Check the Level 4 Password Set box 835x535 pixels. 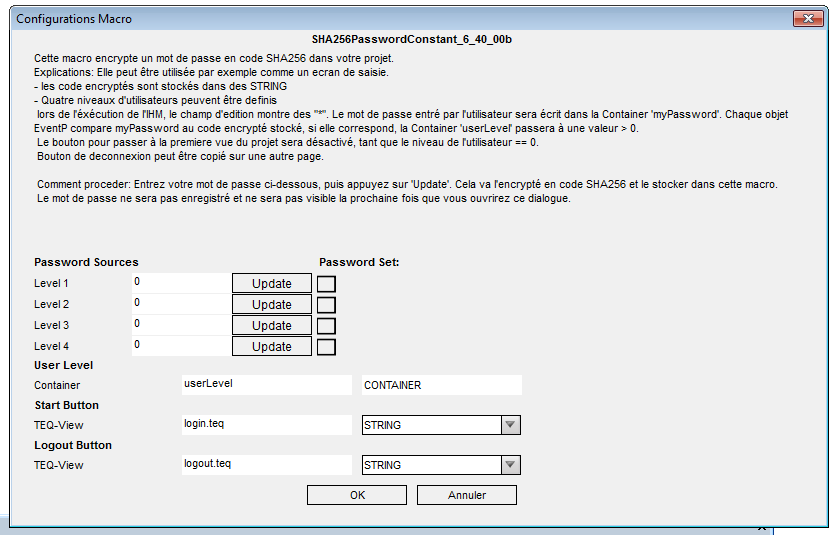pos(326,347)
